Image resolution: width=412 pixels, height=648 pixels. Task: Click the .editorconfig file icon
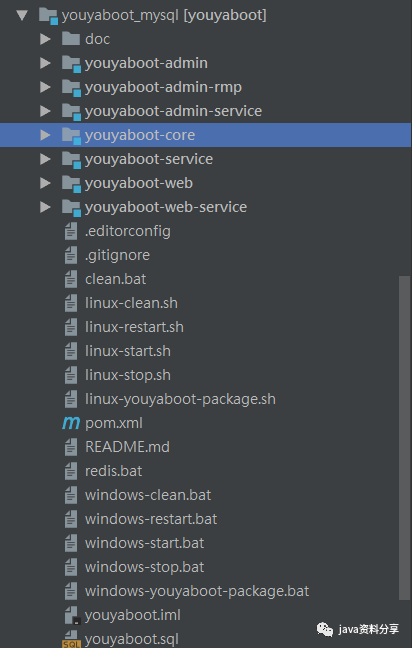pos(71,231)
